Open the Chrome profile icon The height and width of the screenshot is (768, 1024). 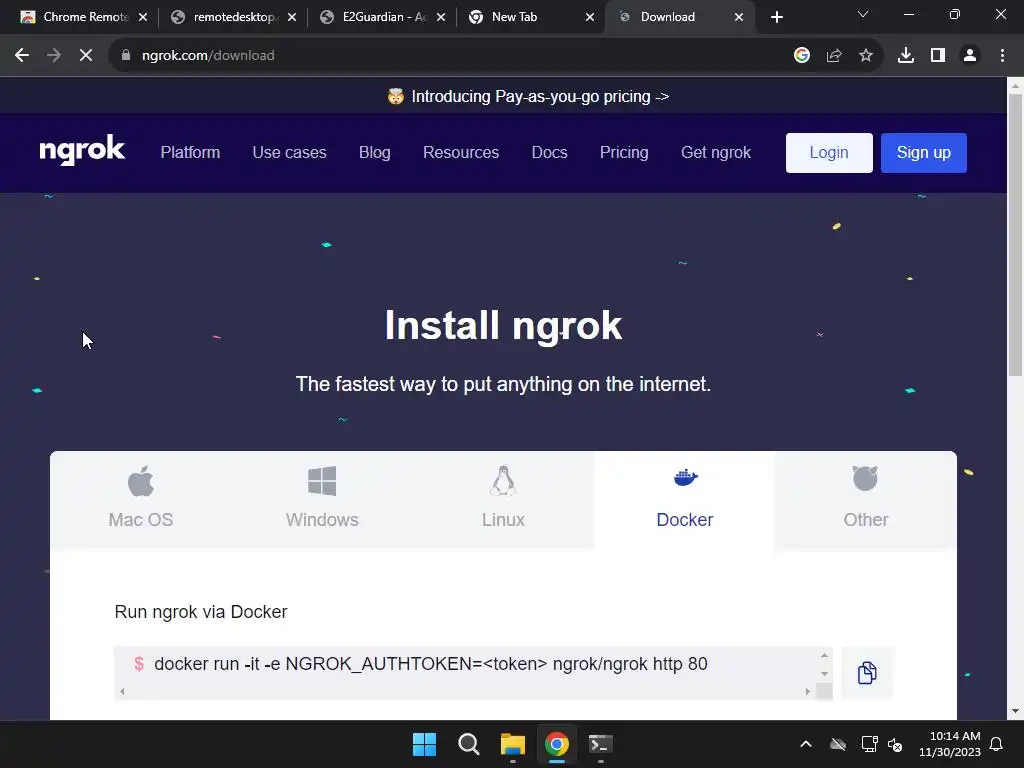point(970,56)
